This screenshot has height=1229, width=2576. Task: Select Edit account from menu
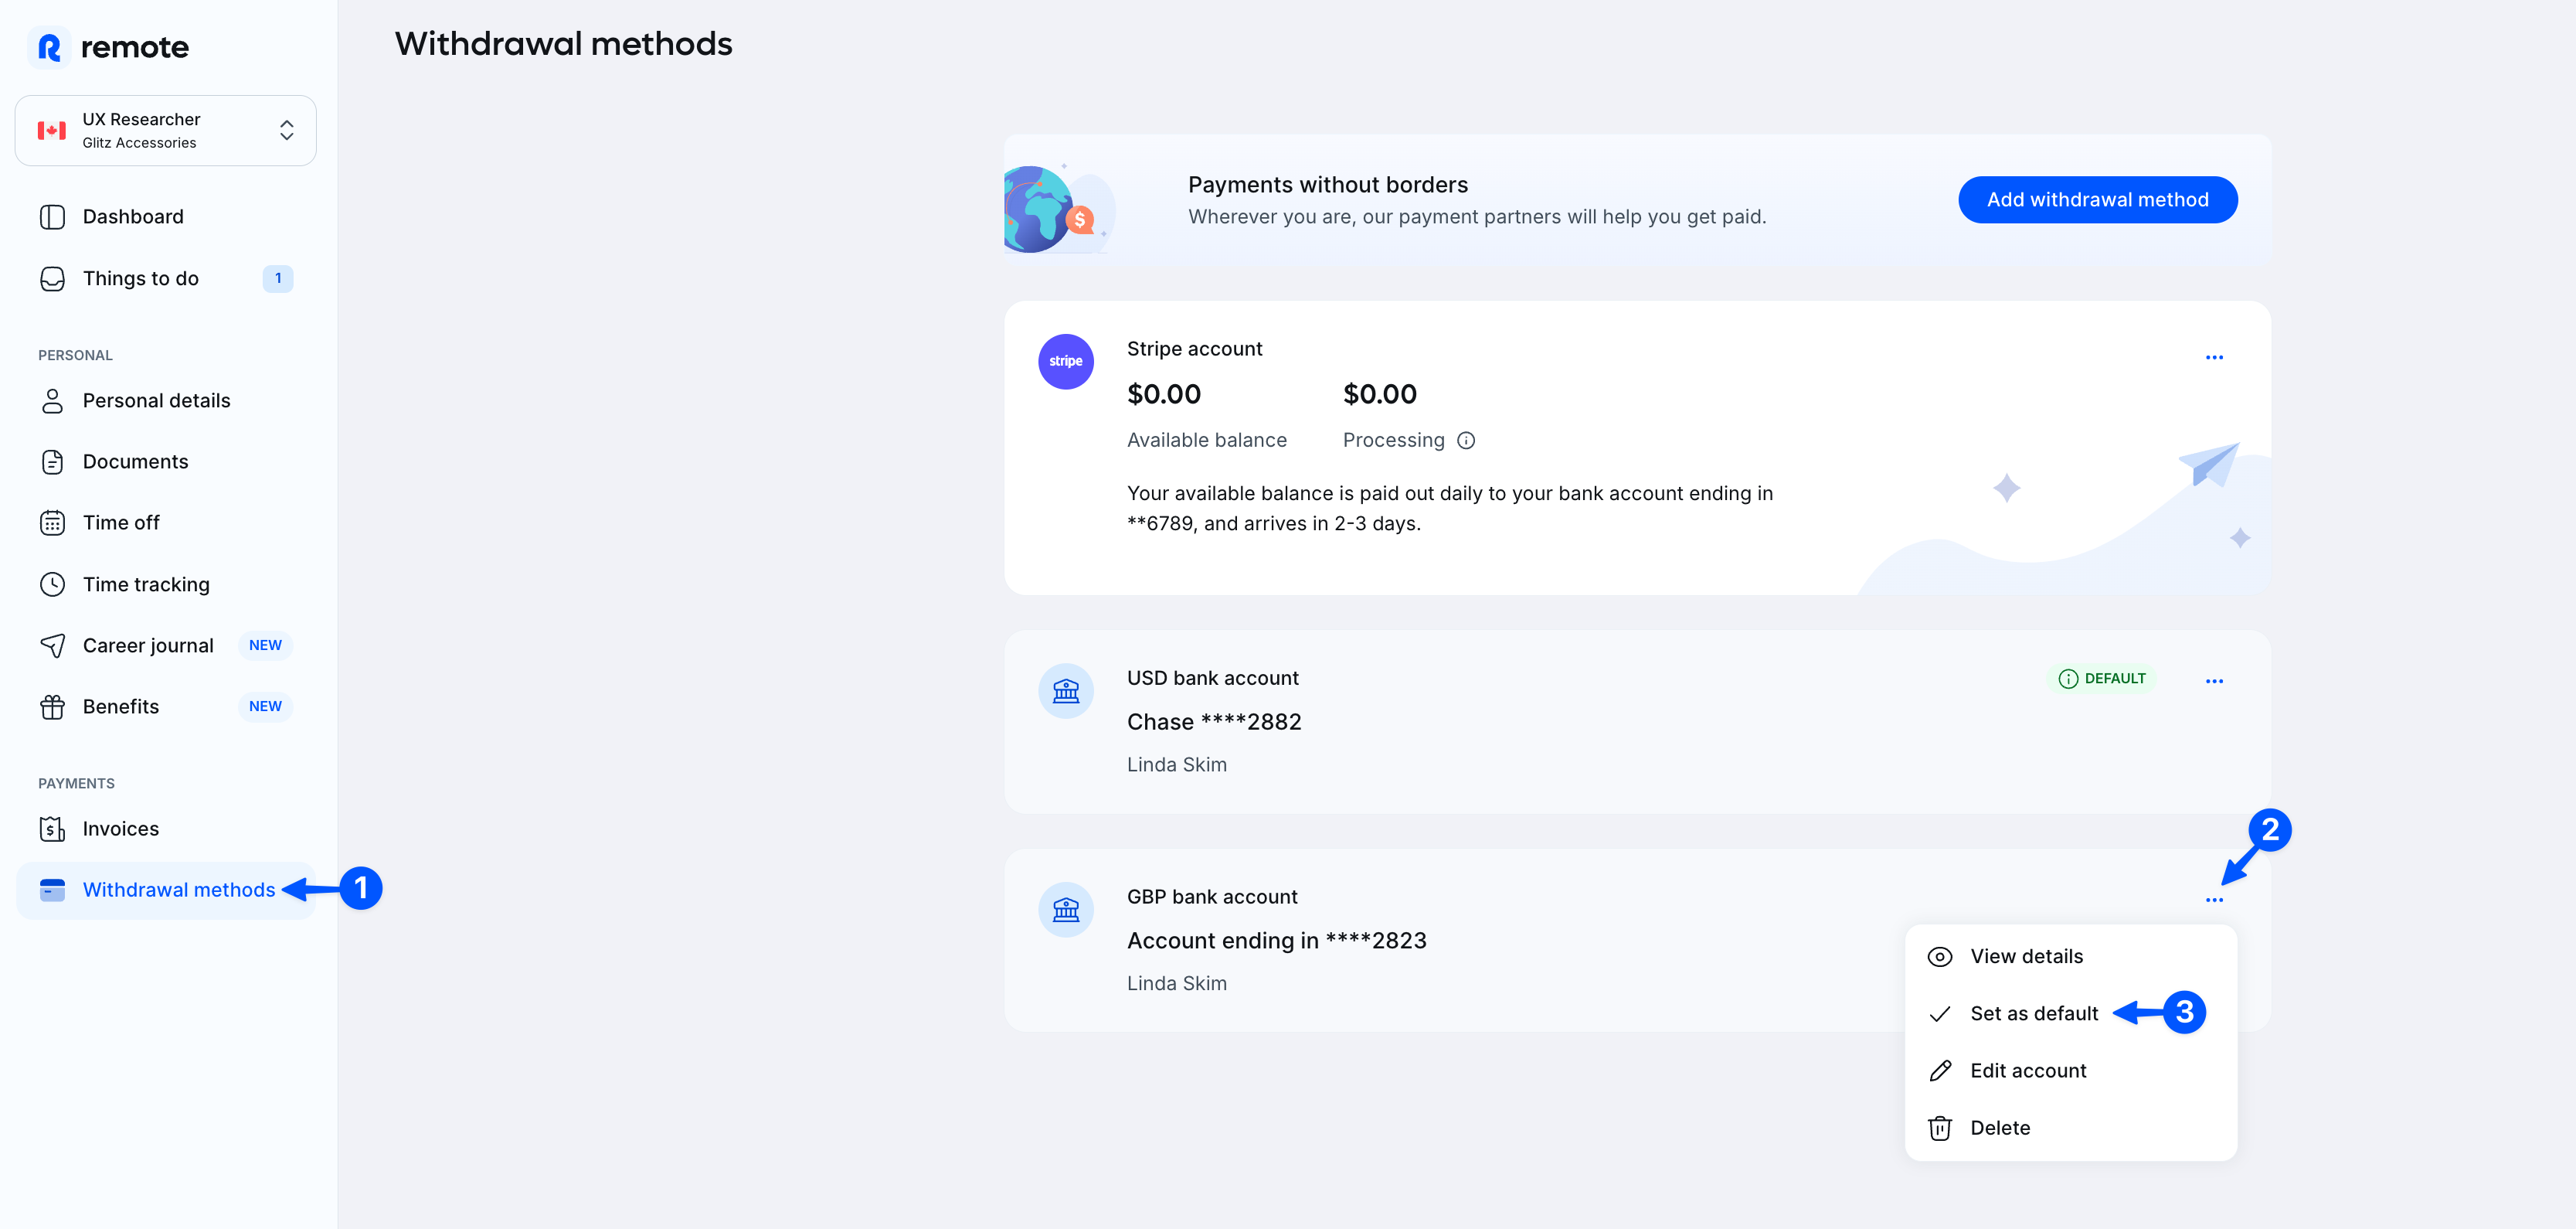(2070, 1070)
